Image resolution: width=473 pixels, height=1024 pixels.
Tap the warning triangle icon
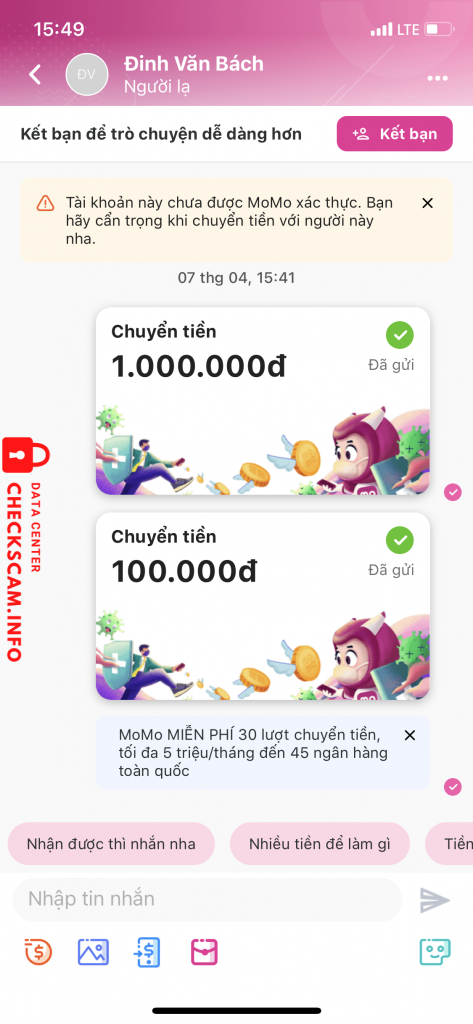45,203
